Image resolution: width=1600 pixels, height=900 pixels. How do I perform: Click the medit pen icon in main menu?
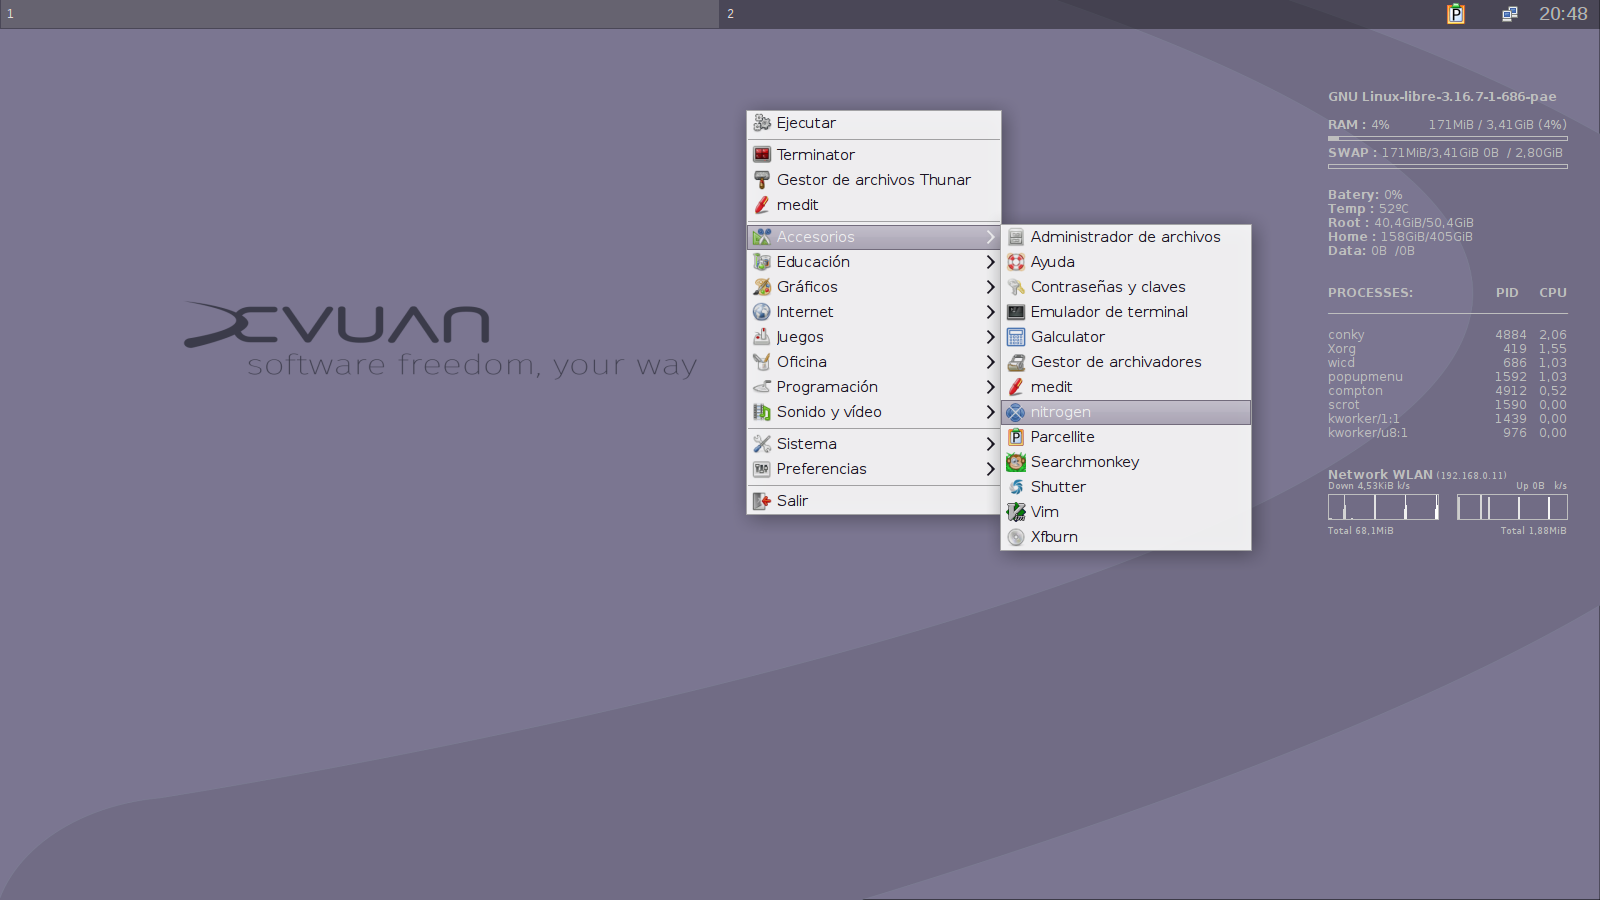click(x=762, y=205)
